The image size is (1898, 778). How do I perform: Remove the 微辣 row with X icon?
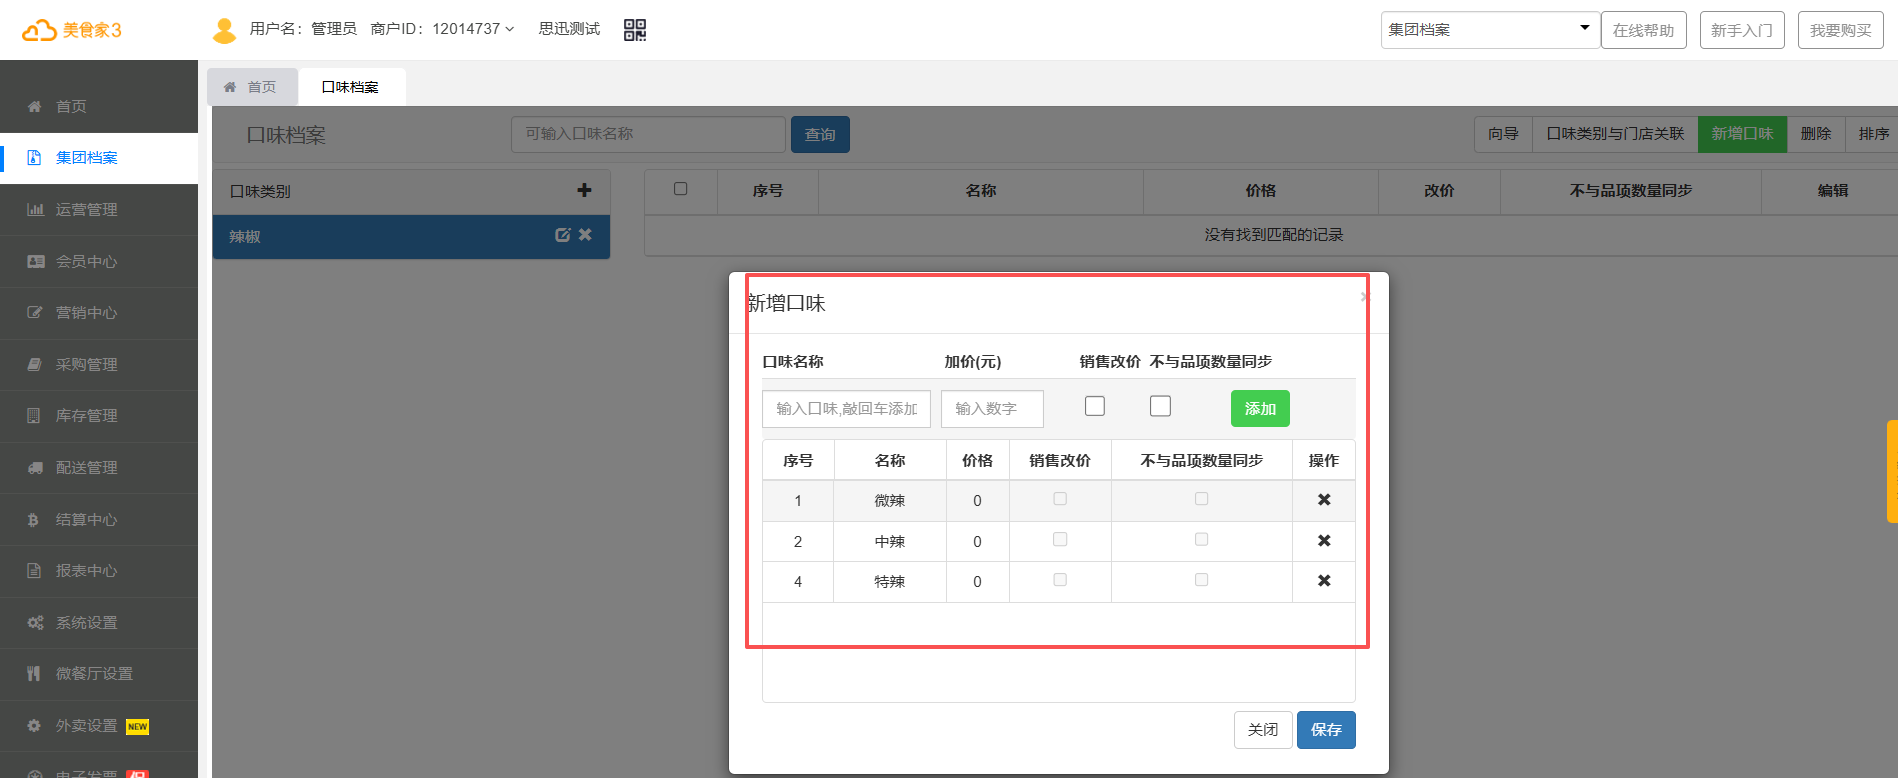(1323, 500)
